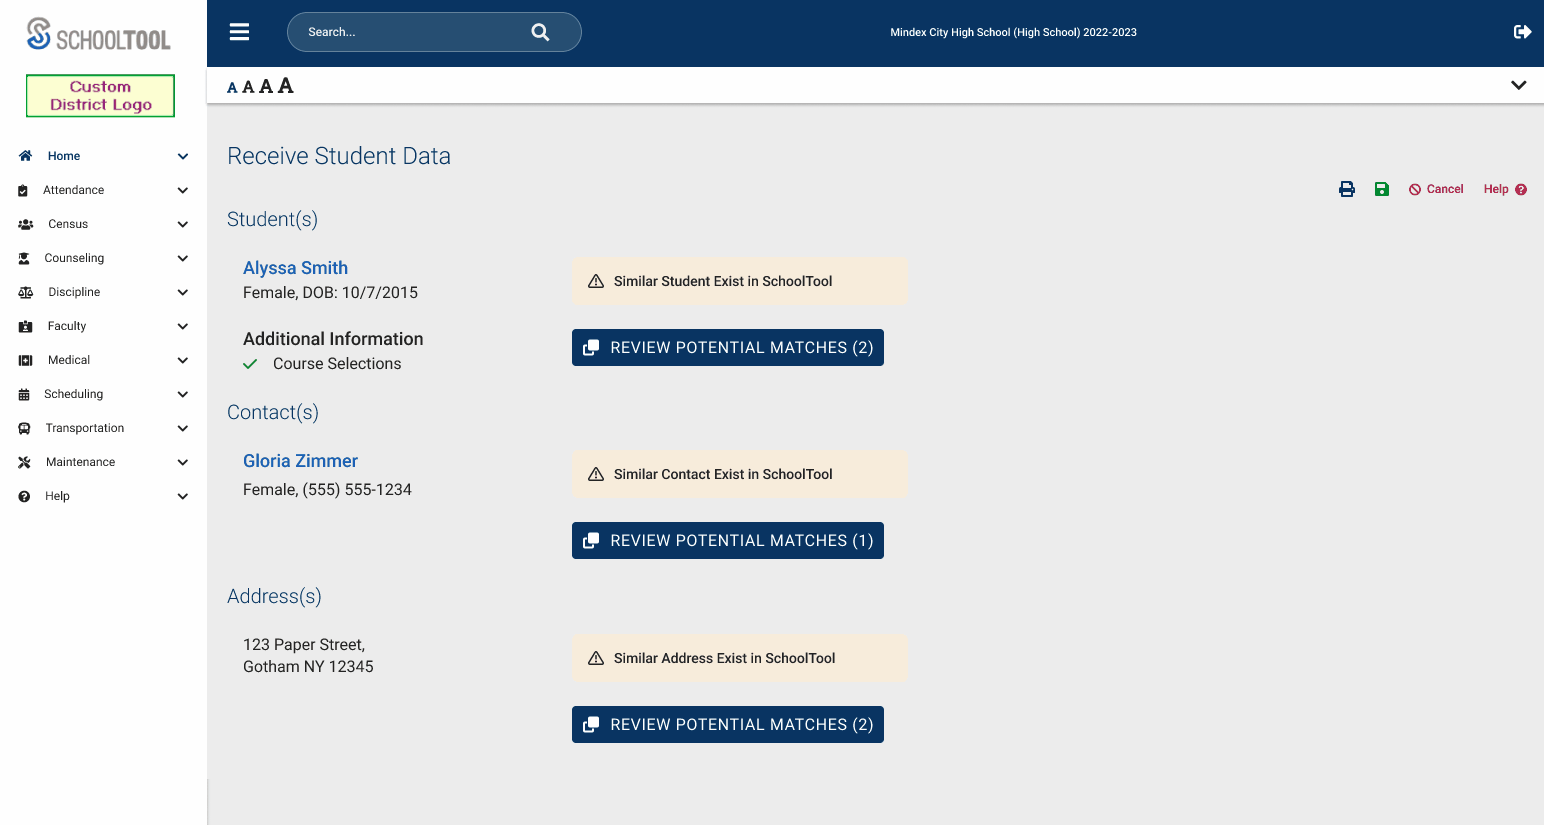
Task: Open the hamburger navigation menu
Action: tap(239, 32)
